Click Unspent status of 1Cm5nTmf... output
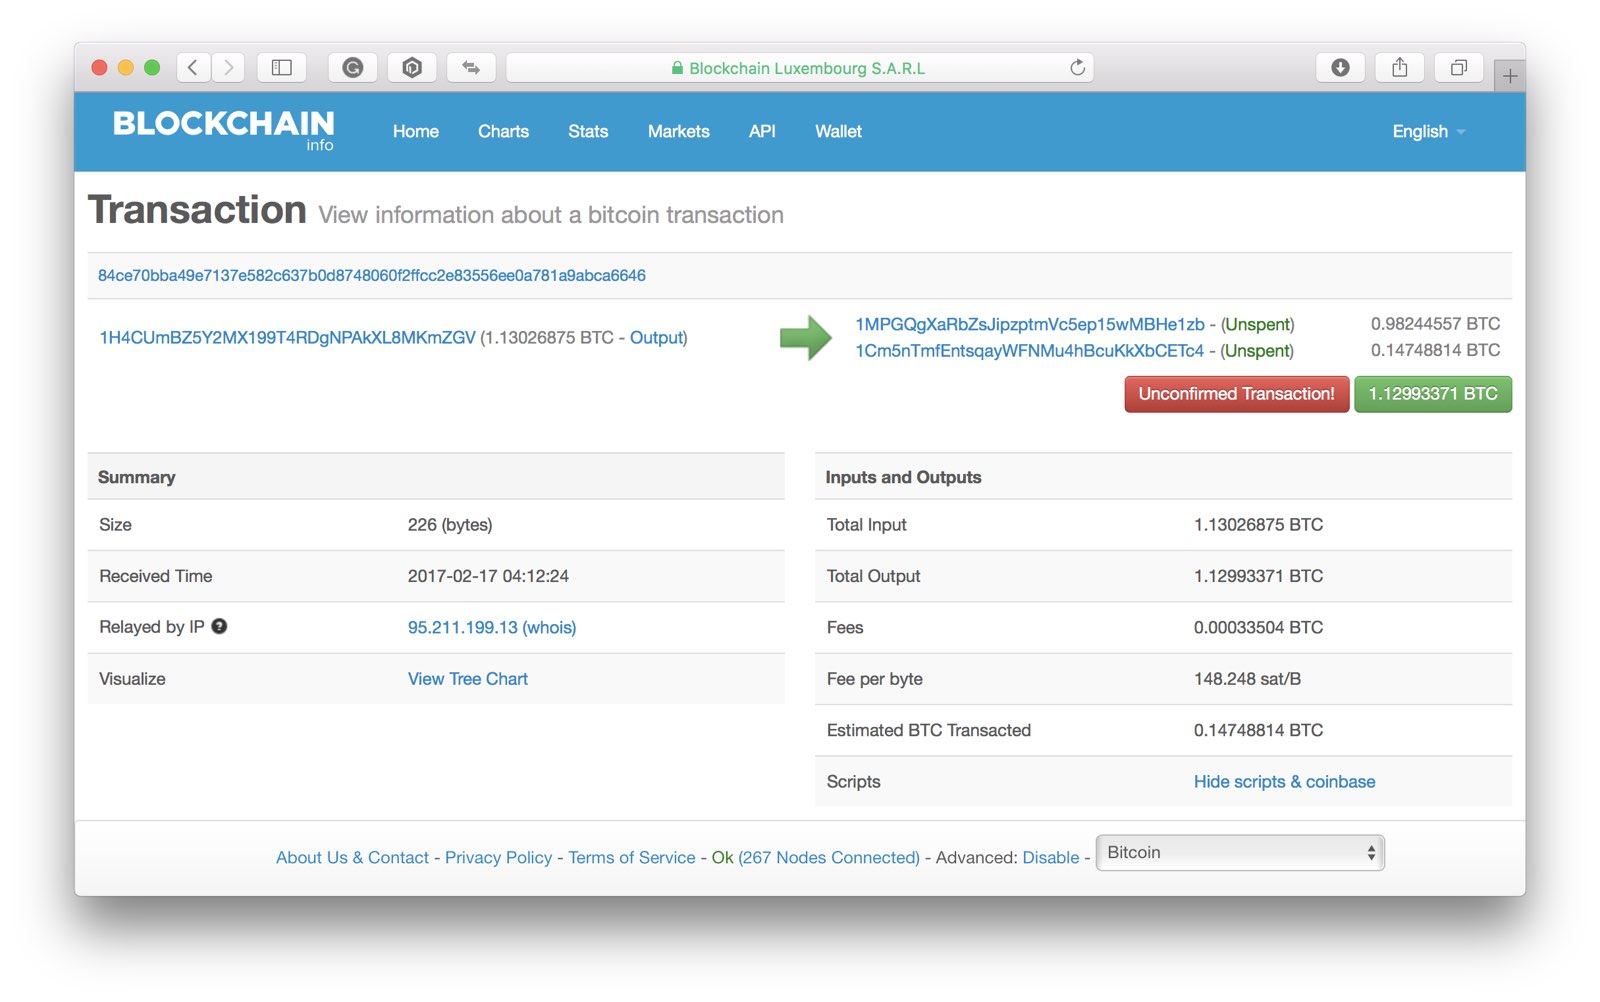The image size is (1600, 1002). [x=1257, y=350]
